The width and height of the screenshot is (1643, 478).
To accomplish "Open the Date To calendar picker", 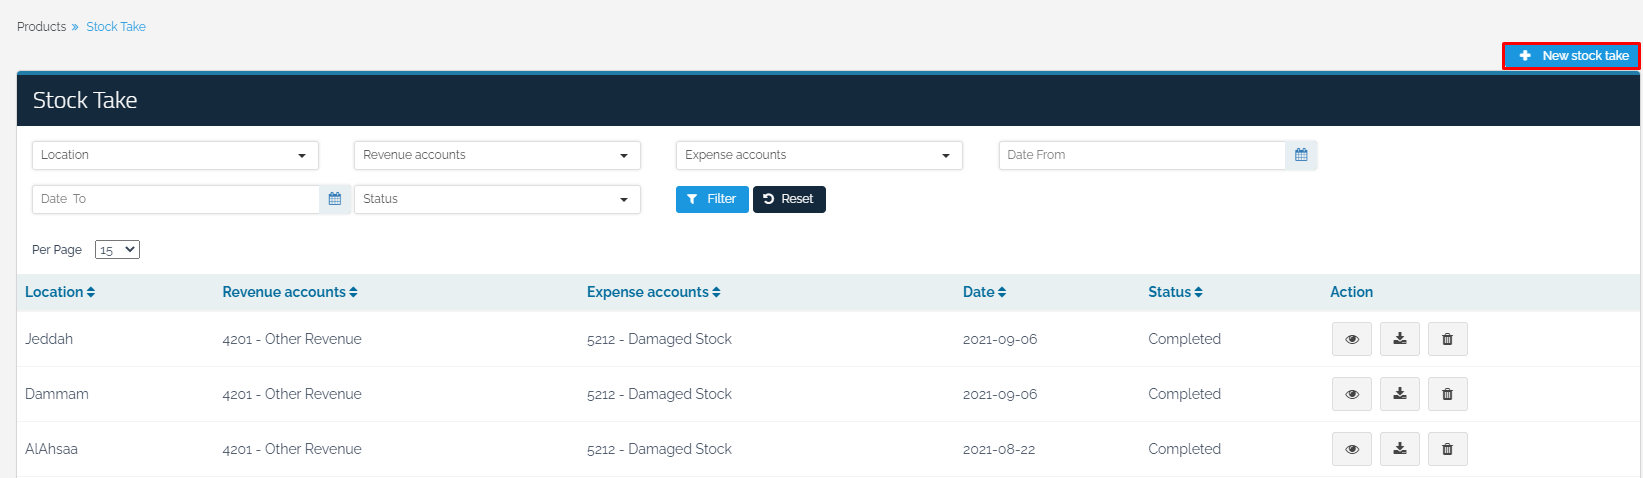I will click(x=335, y=199).
